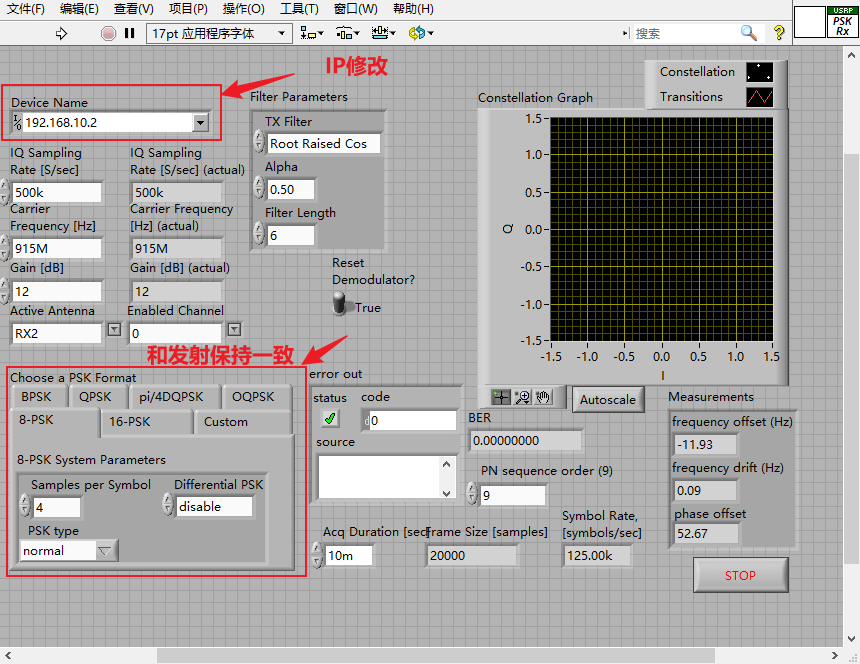Image resolution: width=860 pixels, height=664 pixels.
Task: Click the Pause toolbar icon
Action: click(129, 33)
